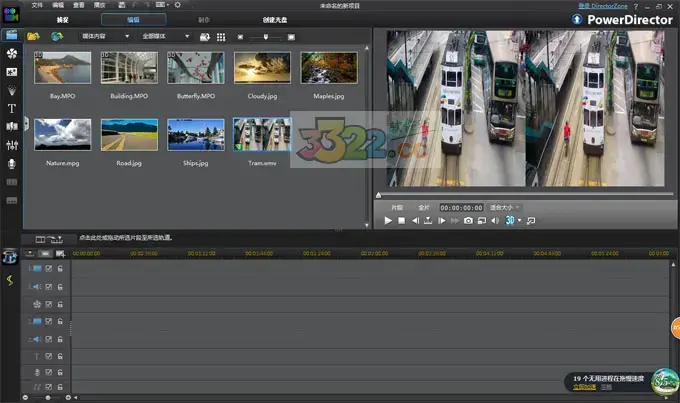Toggle lock on audio track 1
This screenshot has height=403, width=680.
(x=59, y=286)
